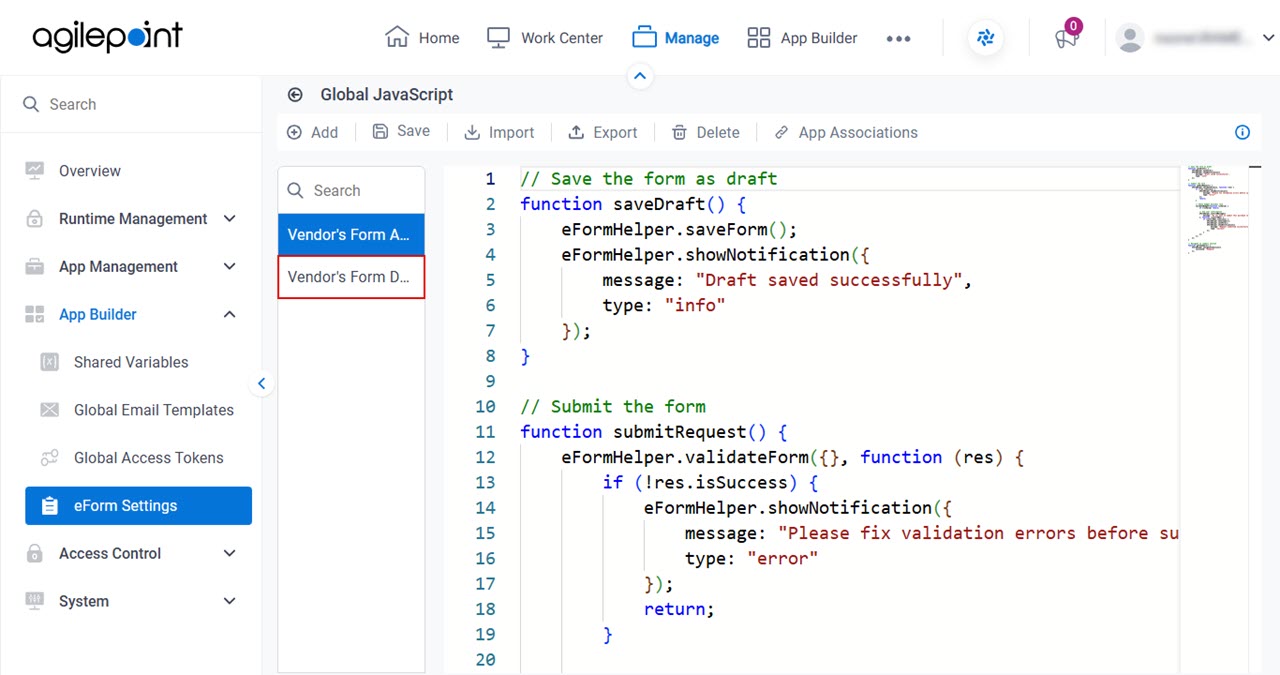Open the Manage section
The image size is (1280, 675).
675,38
